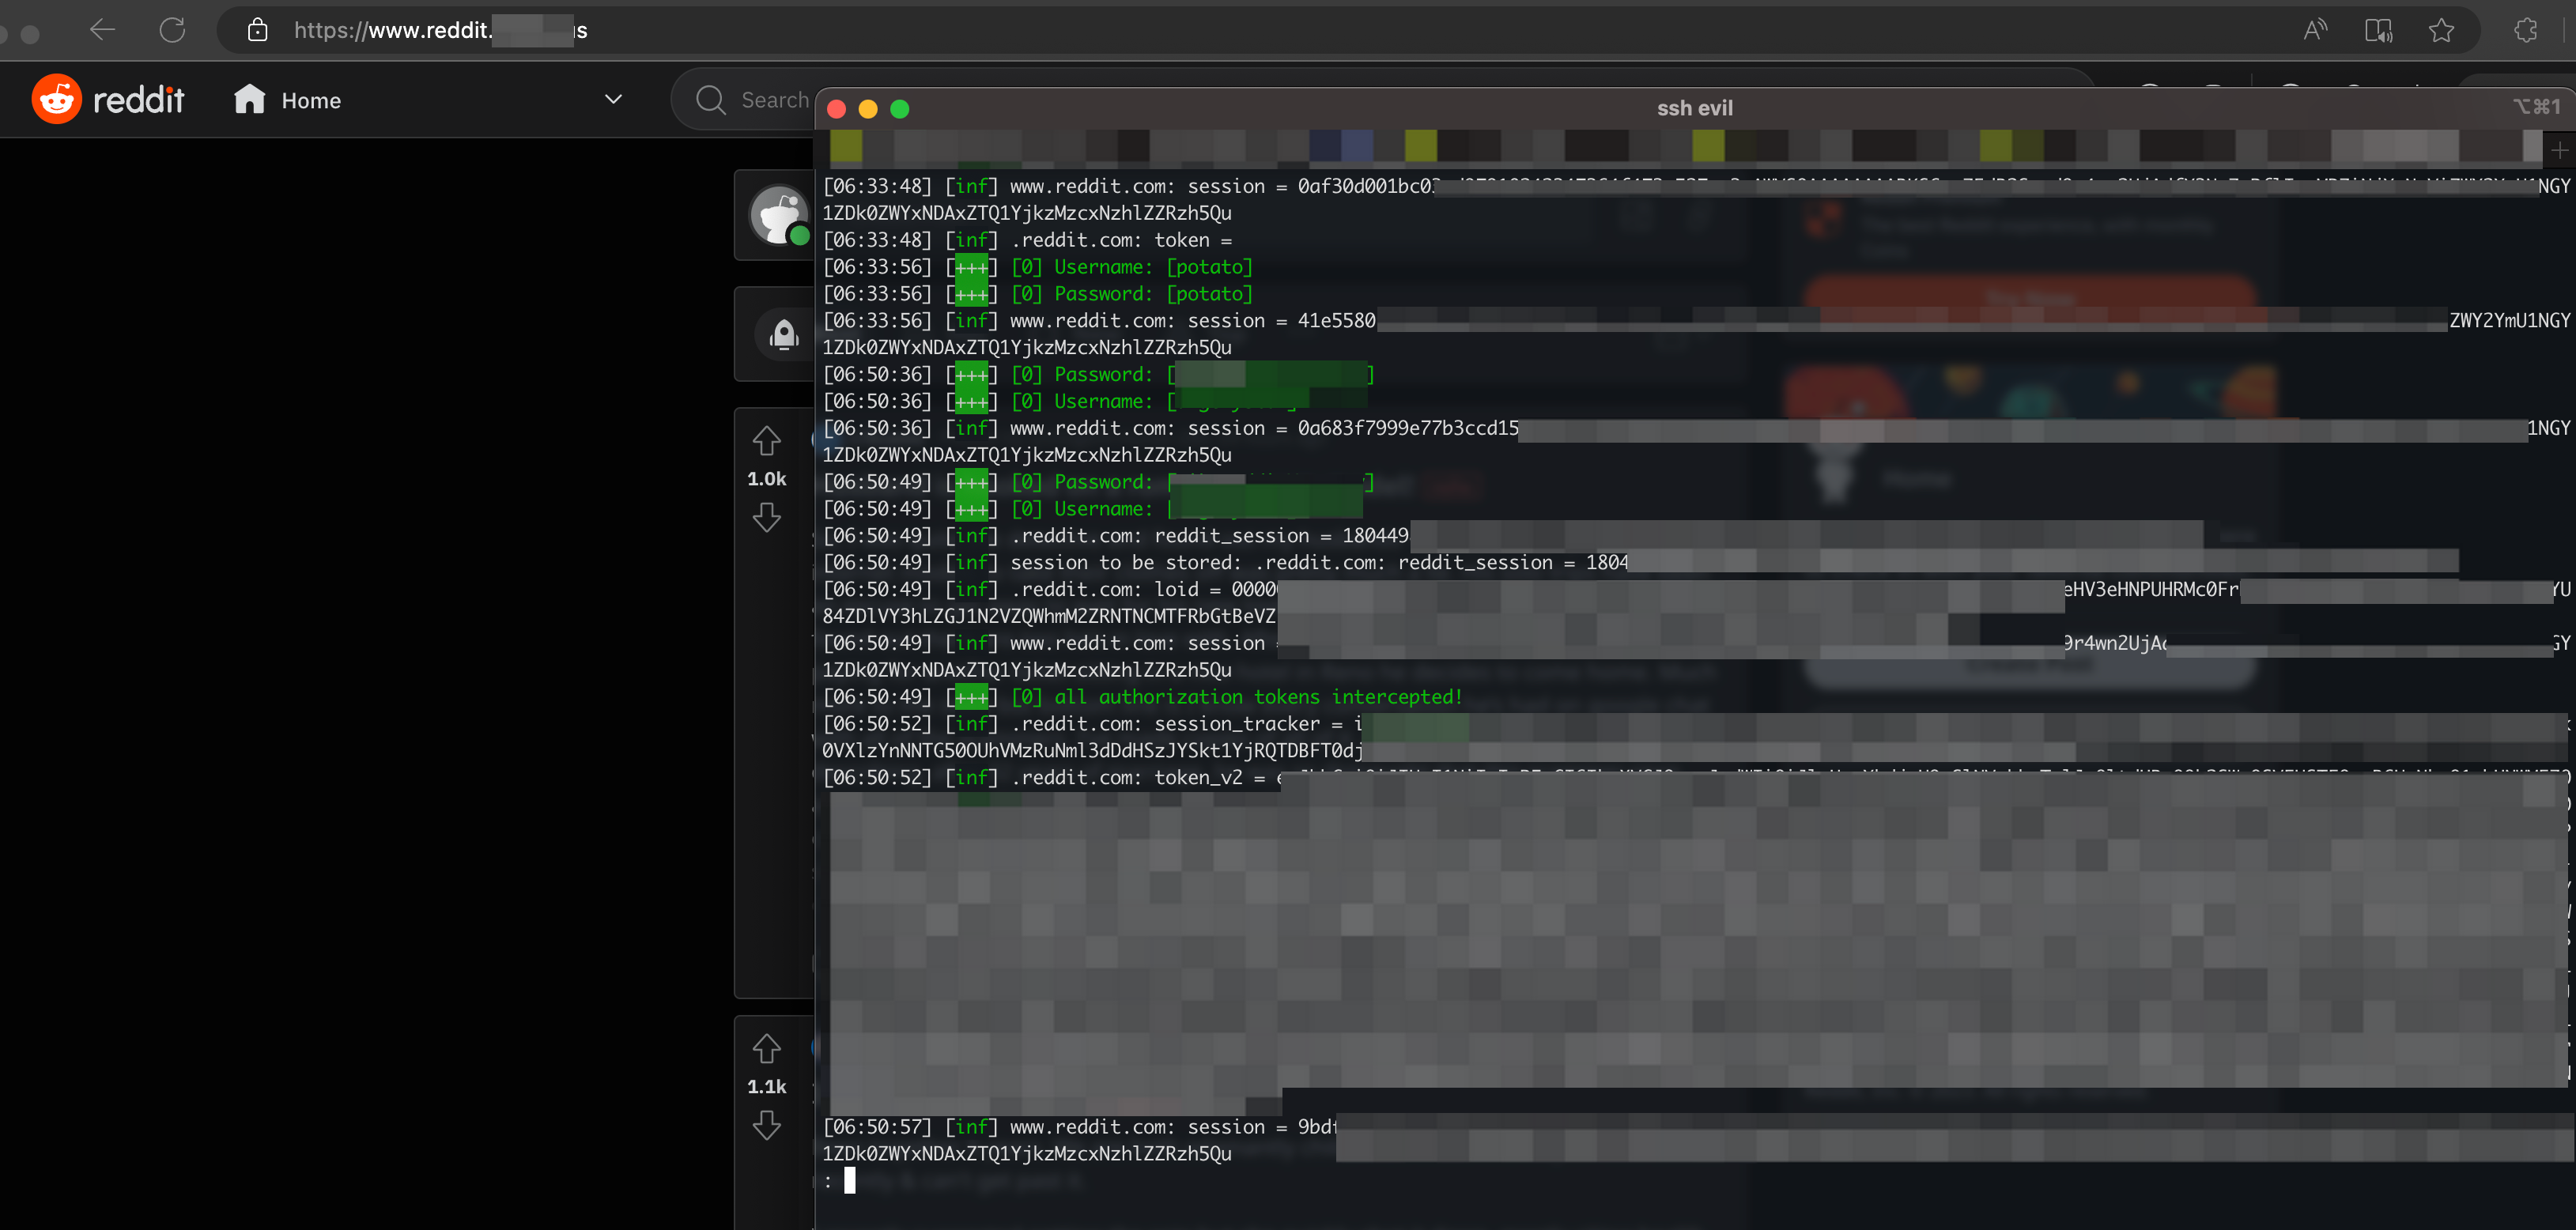This screenshot has width=2576, height=1230.
Task: Click the 'session to be stored' log line
Action: (1640, 563)
